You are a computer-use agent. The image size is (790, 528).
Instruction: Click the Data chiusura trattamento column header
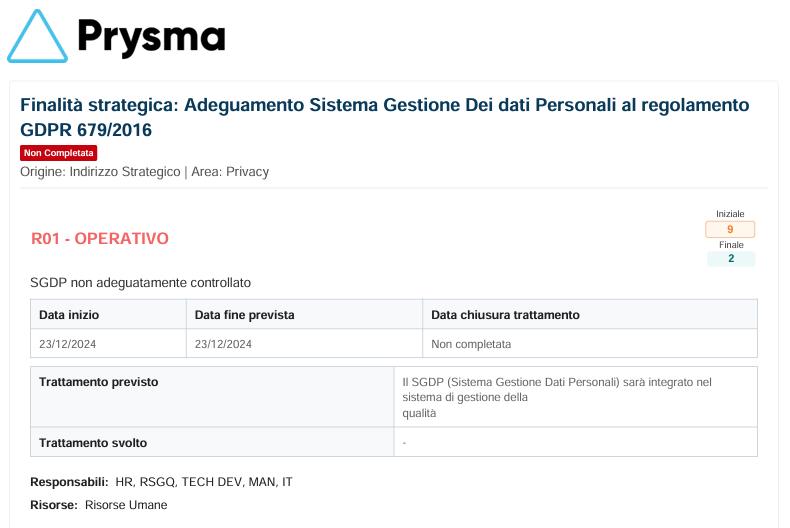point(505,315)
